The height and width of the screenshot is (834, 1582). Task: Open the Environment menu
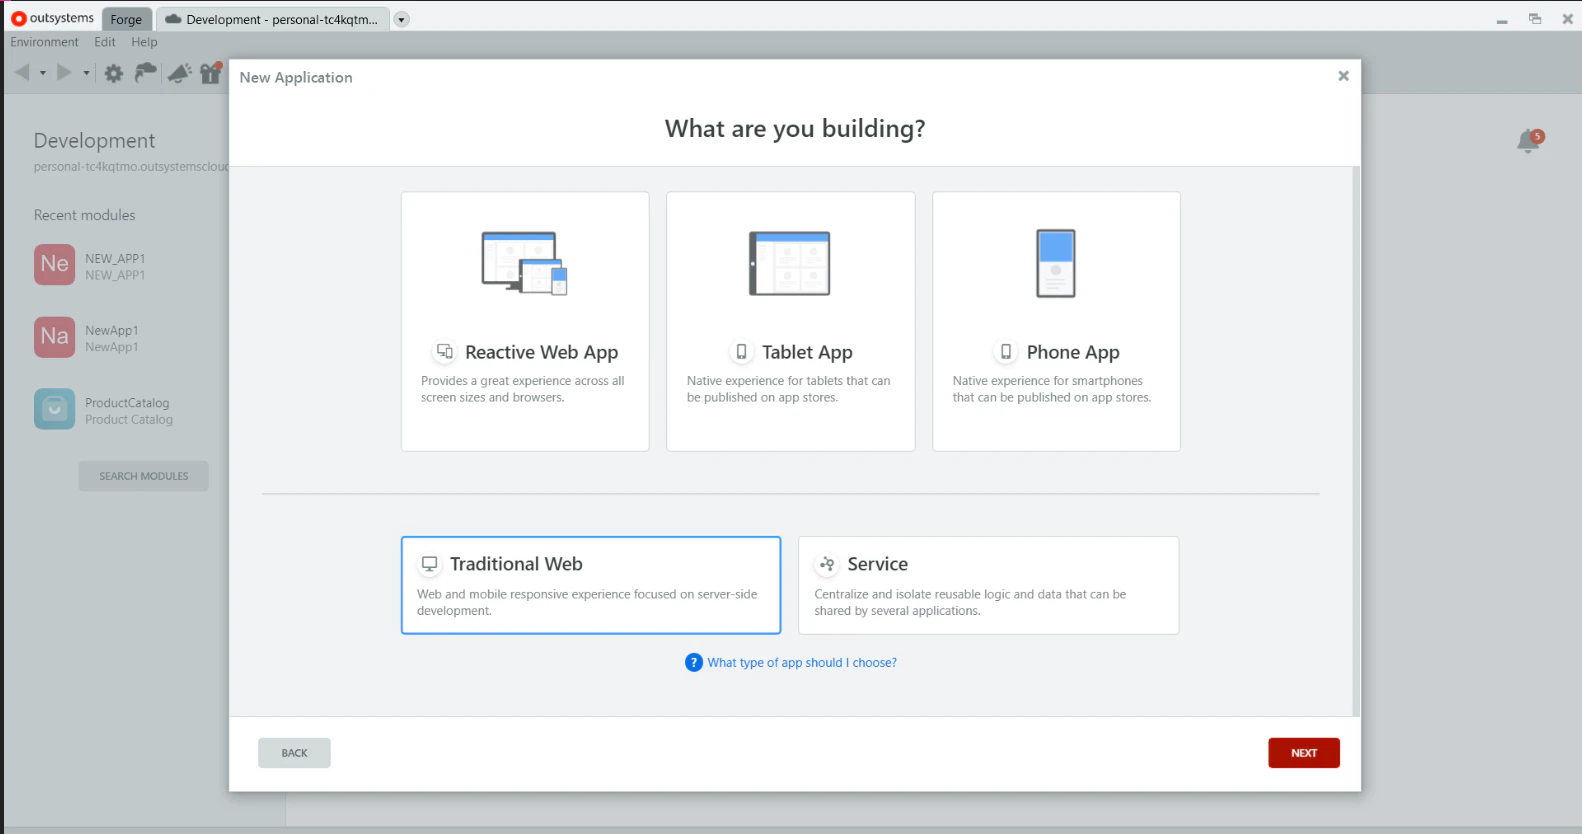[44, 42]
